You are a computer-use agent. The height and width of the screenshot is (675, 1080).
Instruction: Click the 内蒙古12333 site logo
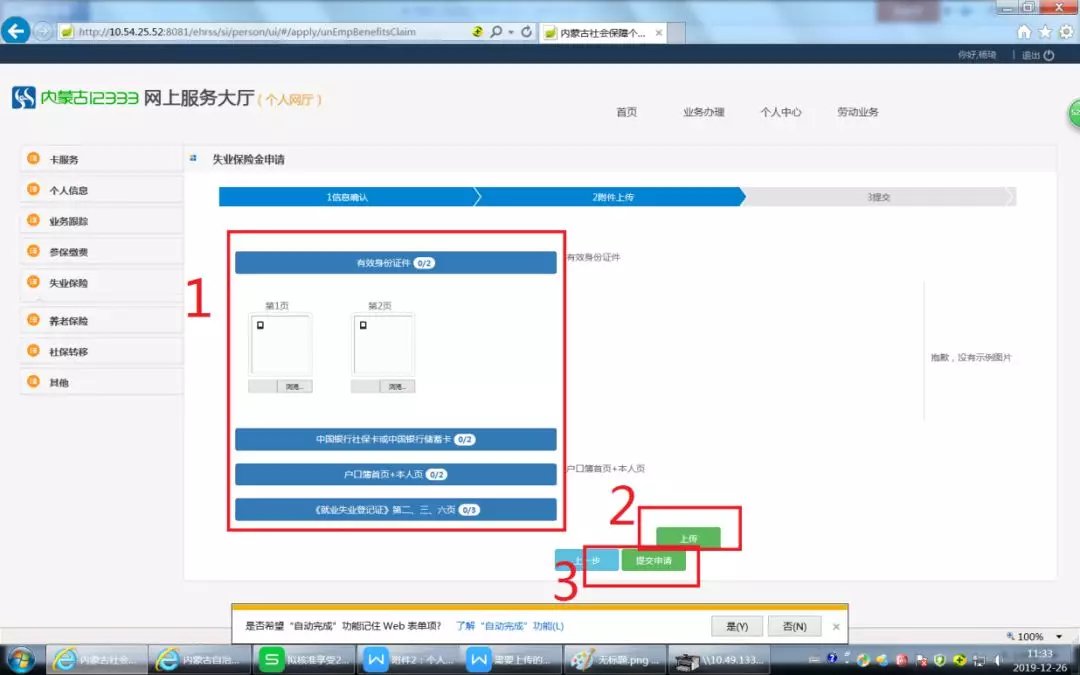click(75, 98)
